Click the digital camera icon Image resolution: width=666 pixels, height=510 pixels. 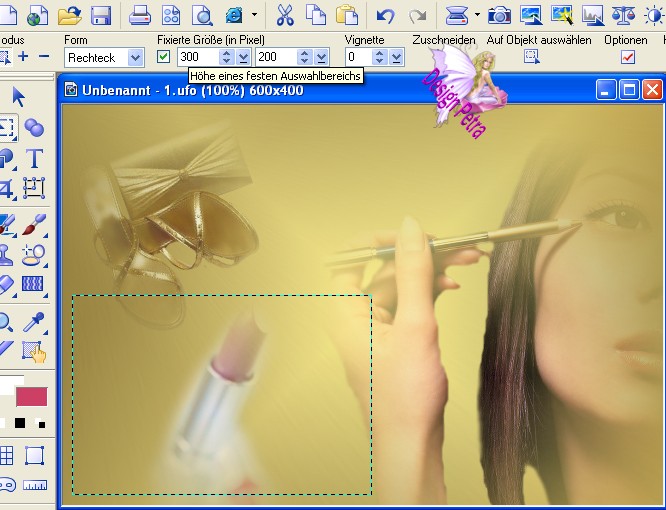(500, 16)
